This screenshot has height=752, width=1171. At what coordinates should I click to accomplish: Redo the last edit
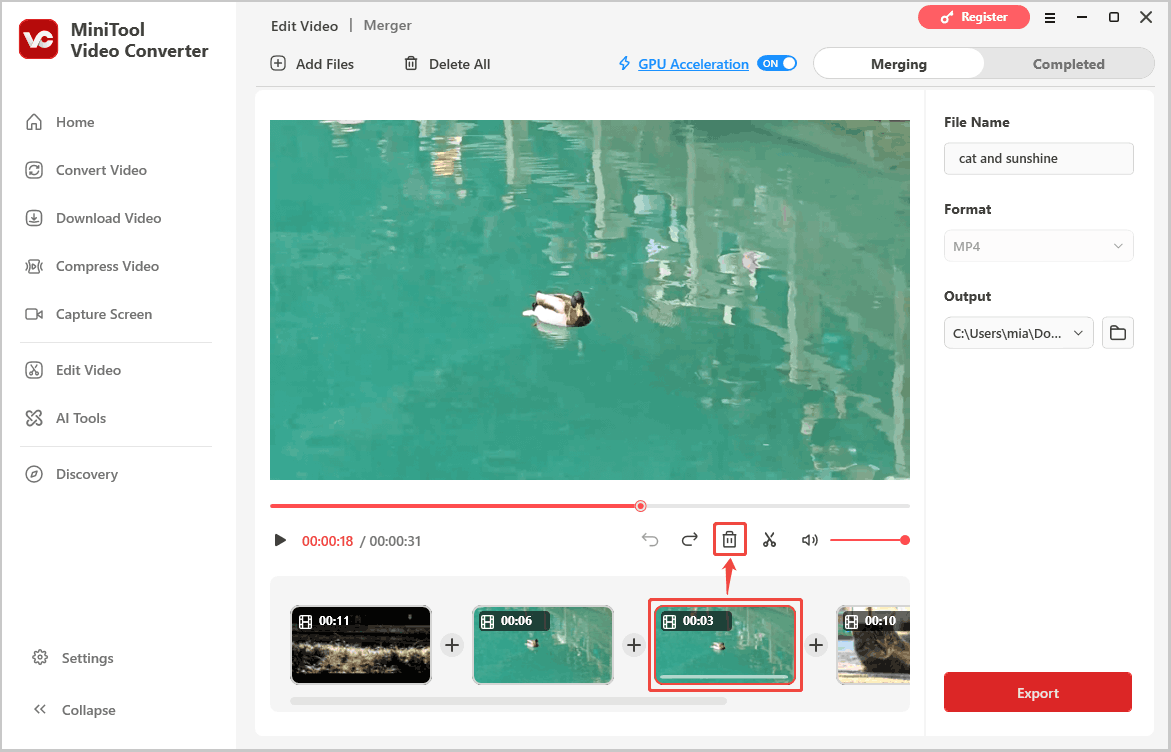pyautogui.click(x=689, y=540)
